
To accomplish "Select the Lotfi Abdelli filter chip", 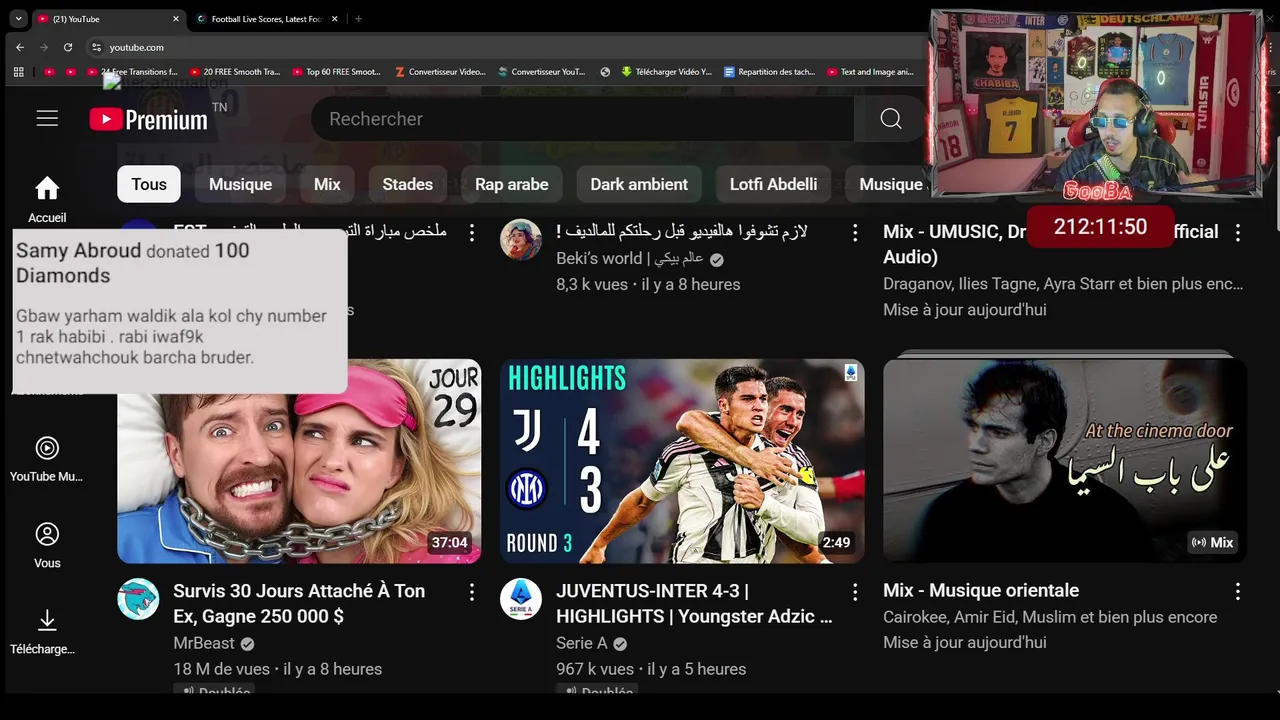I will [x=773, y=184].
